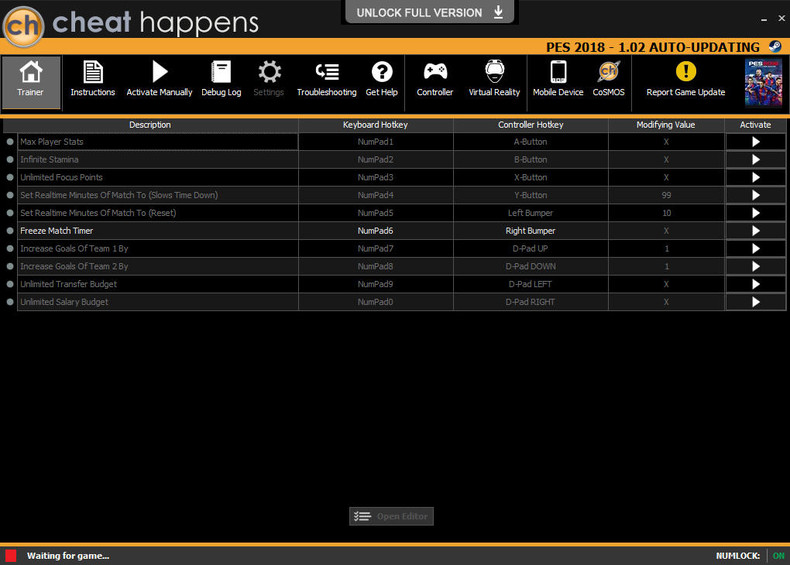Toggle the Freeze Match Timer status dot
The image size is (790, 565).
tap(10, 231)
